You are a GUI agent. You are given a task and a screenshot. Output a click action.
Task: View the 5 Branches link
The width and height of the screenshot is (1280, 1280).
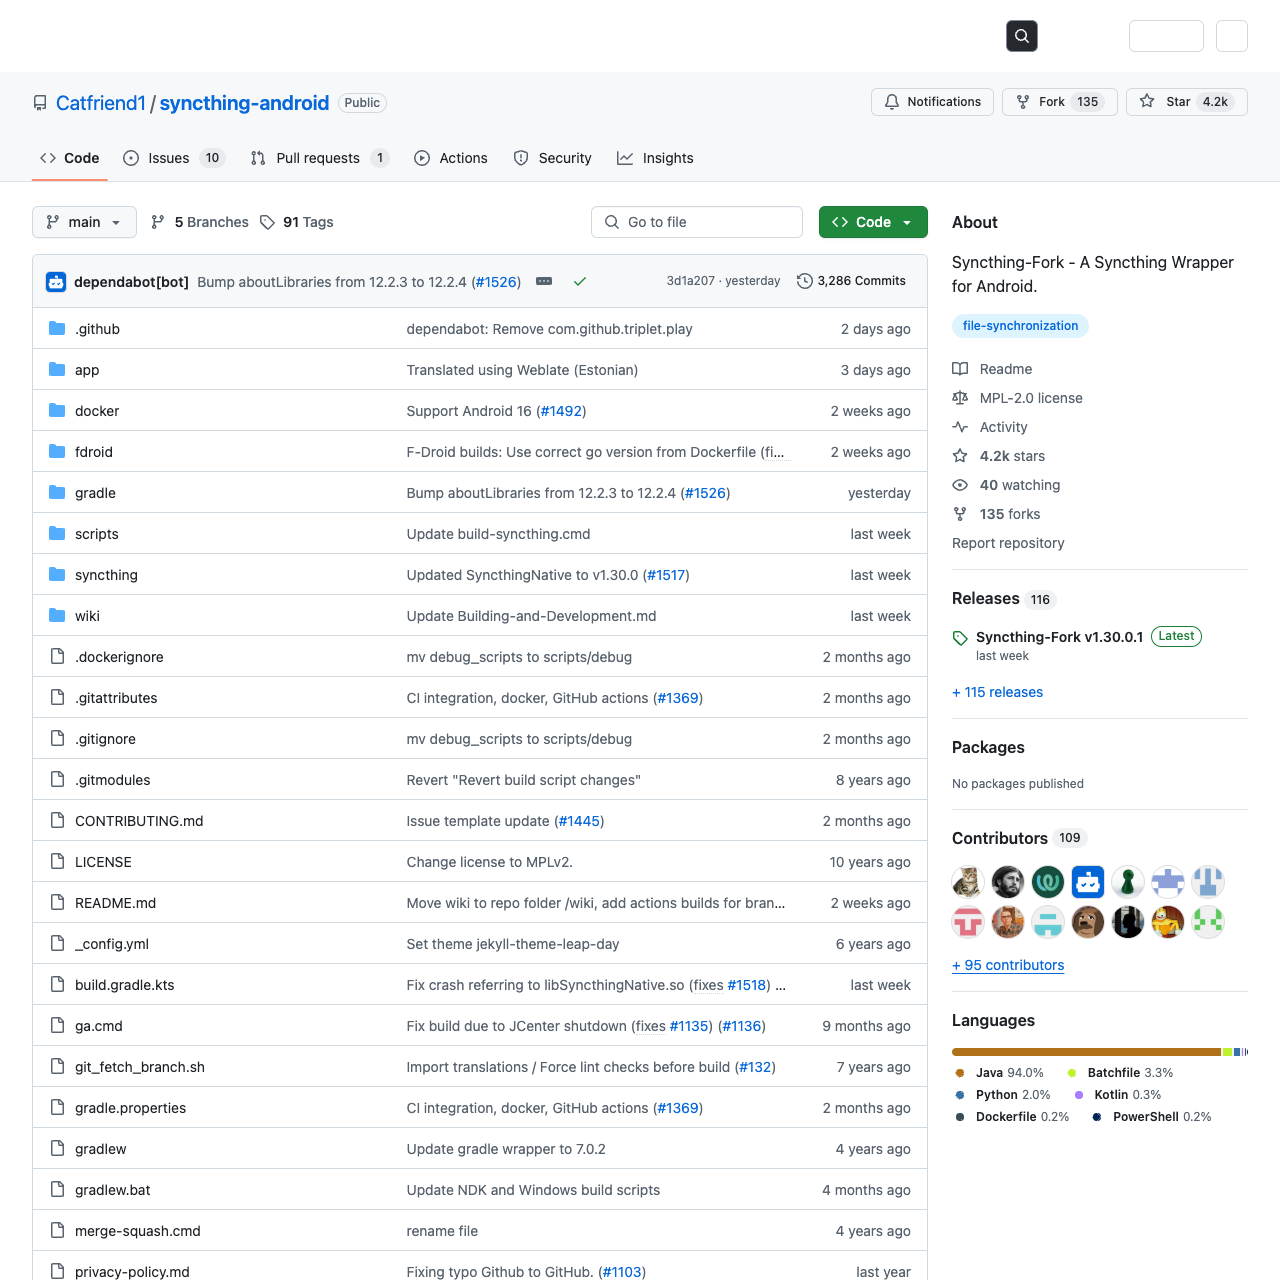200,222
